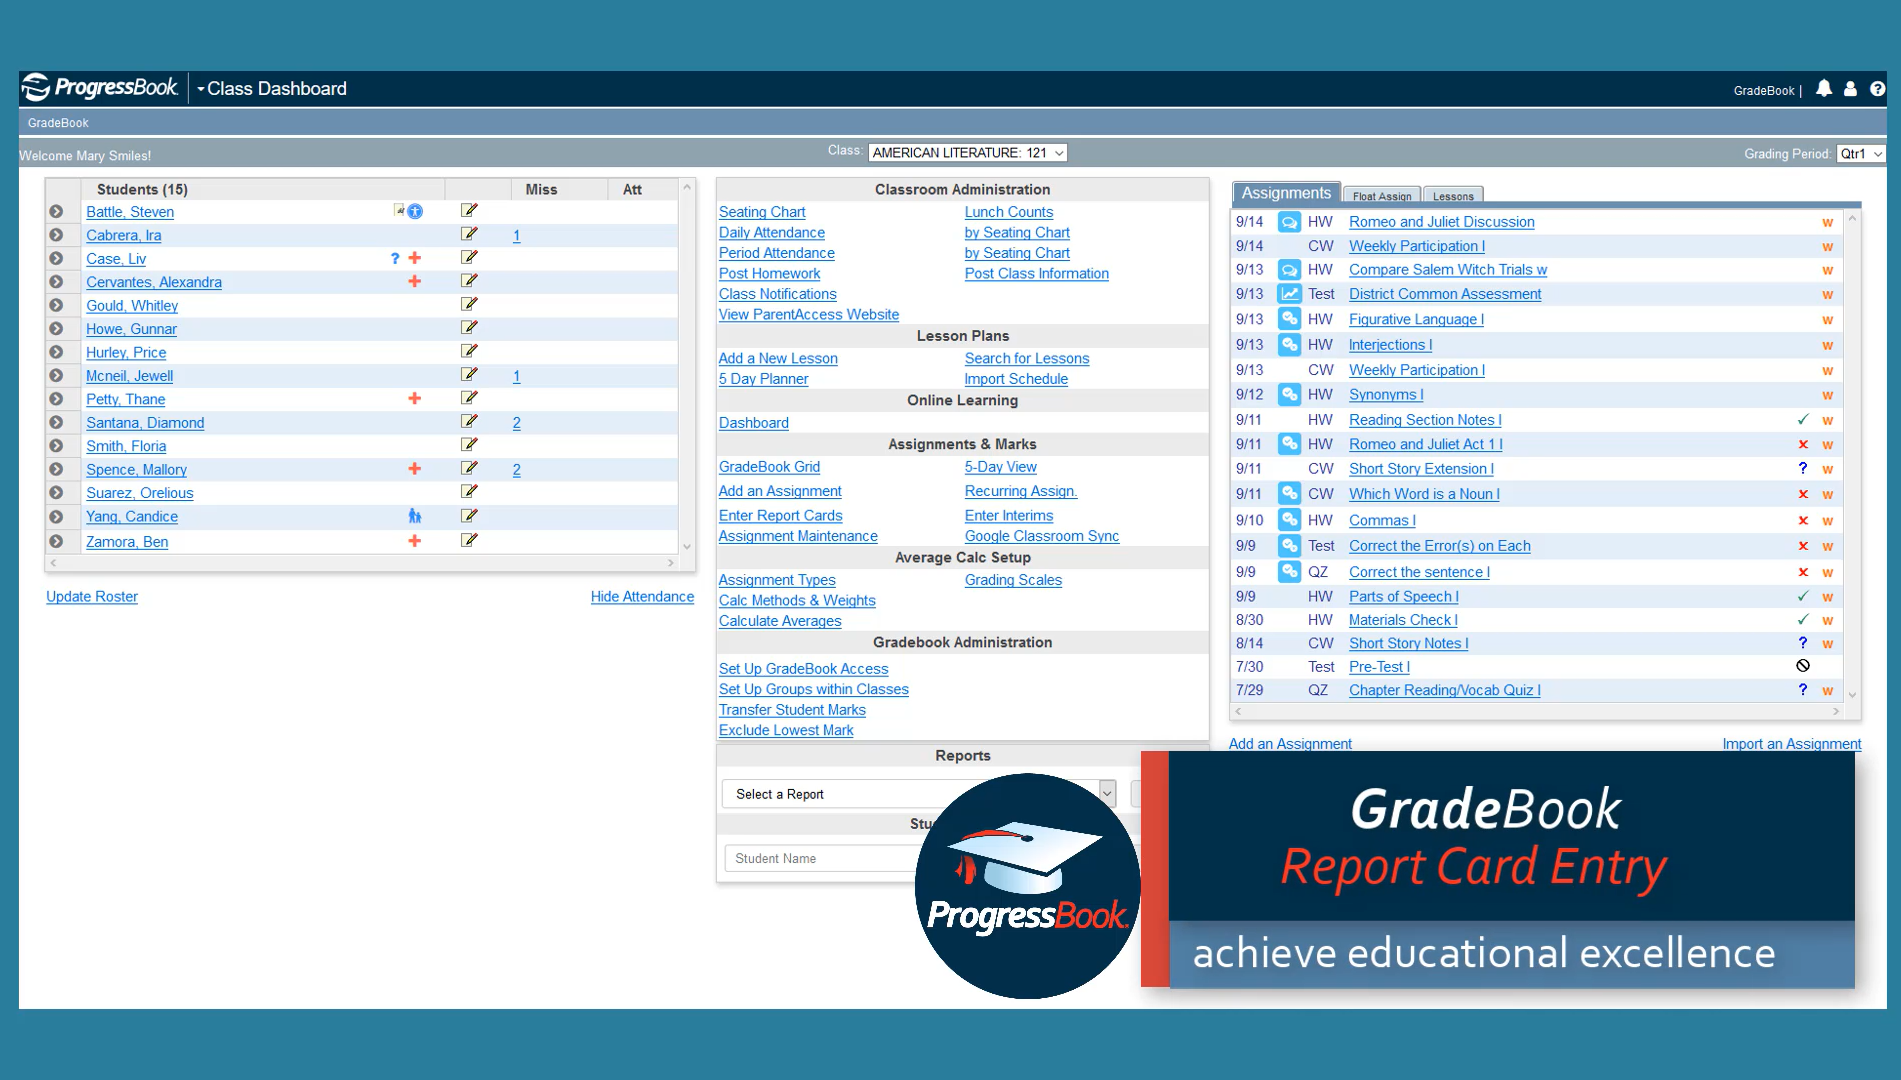1901x1080 pixels.
Task: Expand student row arrow for Hurley, Price
Action: (57, 352)
